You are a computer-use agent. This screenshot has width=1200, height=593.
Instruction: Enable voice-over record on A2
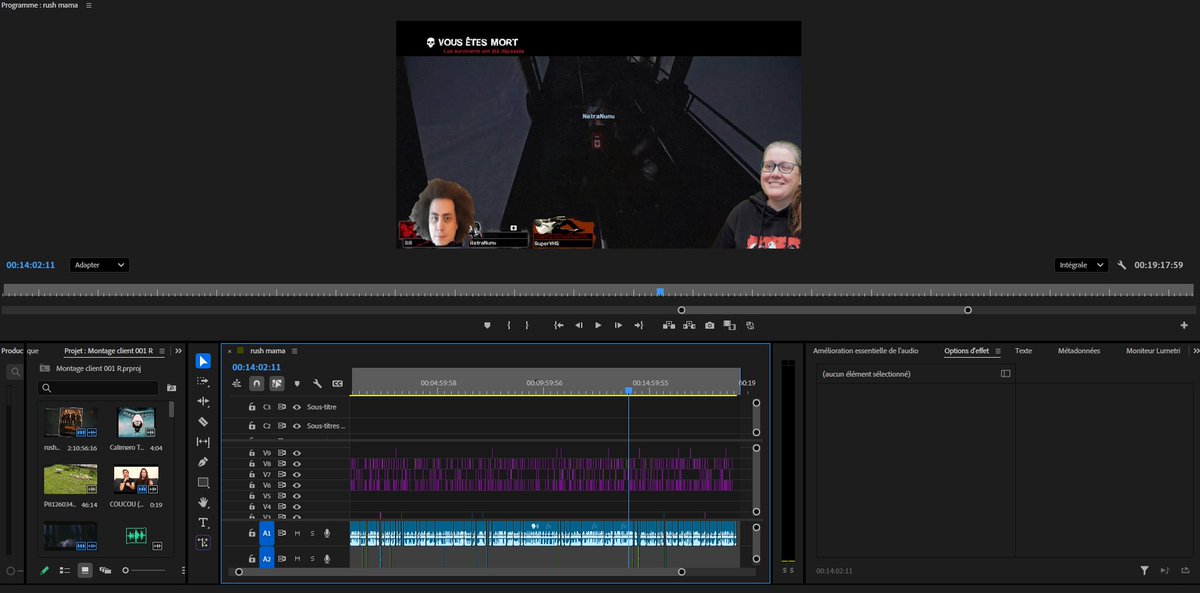(x=327, y=559)
